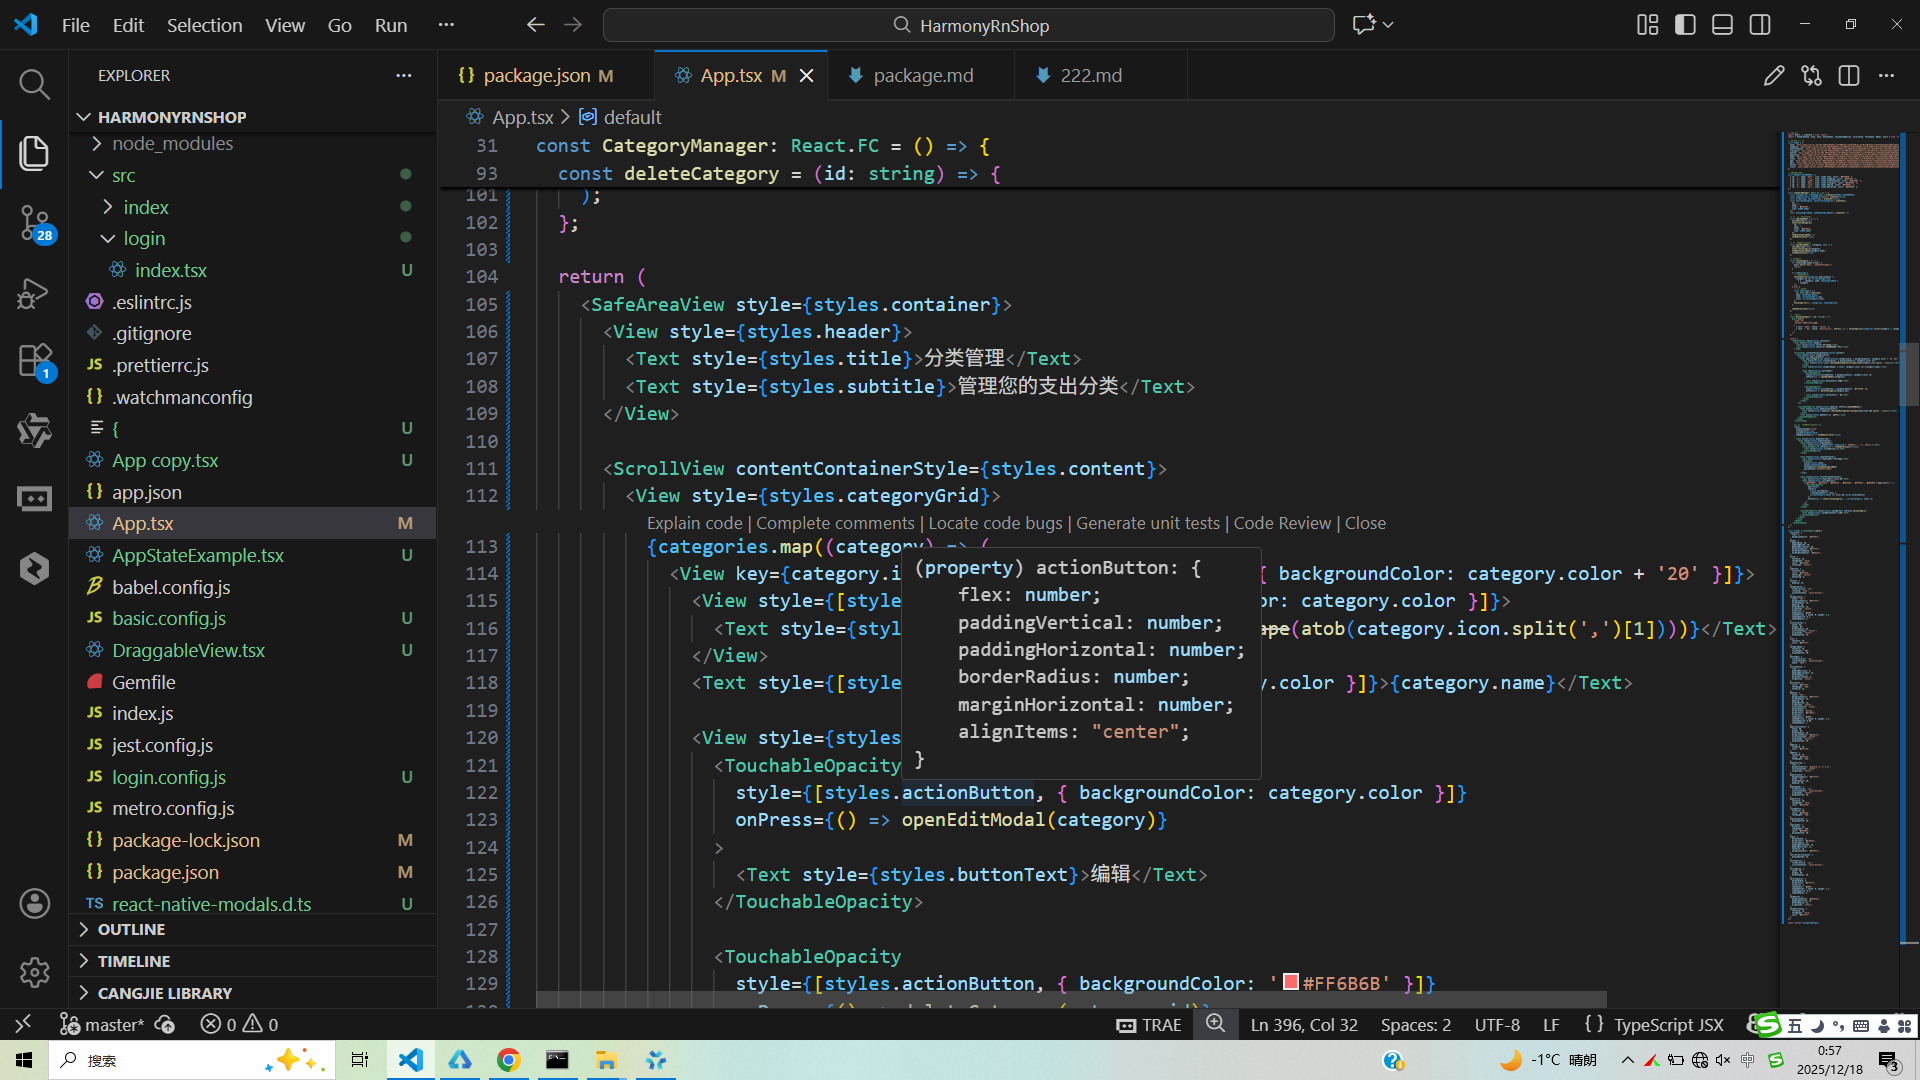Toggle bottom Panel visibility
The height and width of the screenshot is (1080, 1920).
[x=1722, y=25]
